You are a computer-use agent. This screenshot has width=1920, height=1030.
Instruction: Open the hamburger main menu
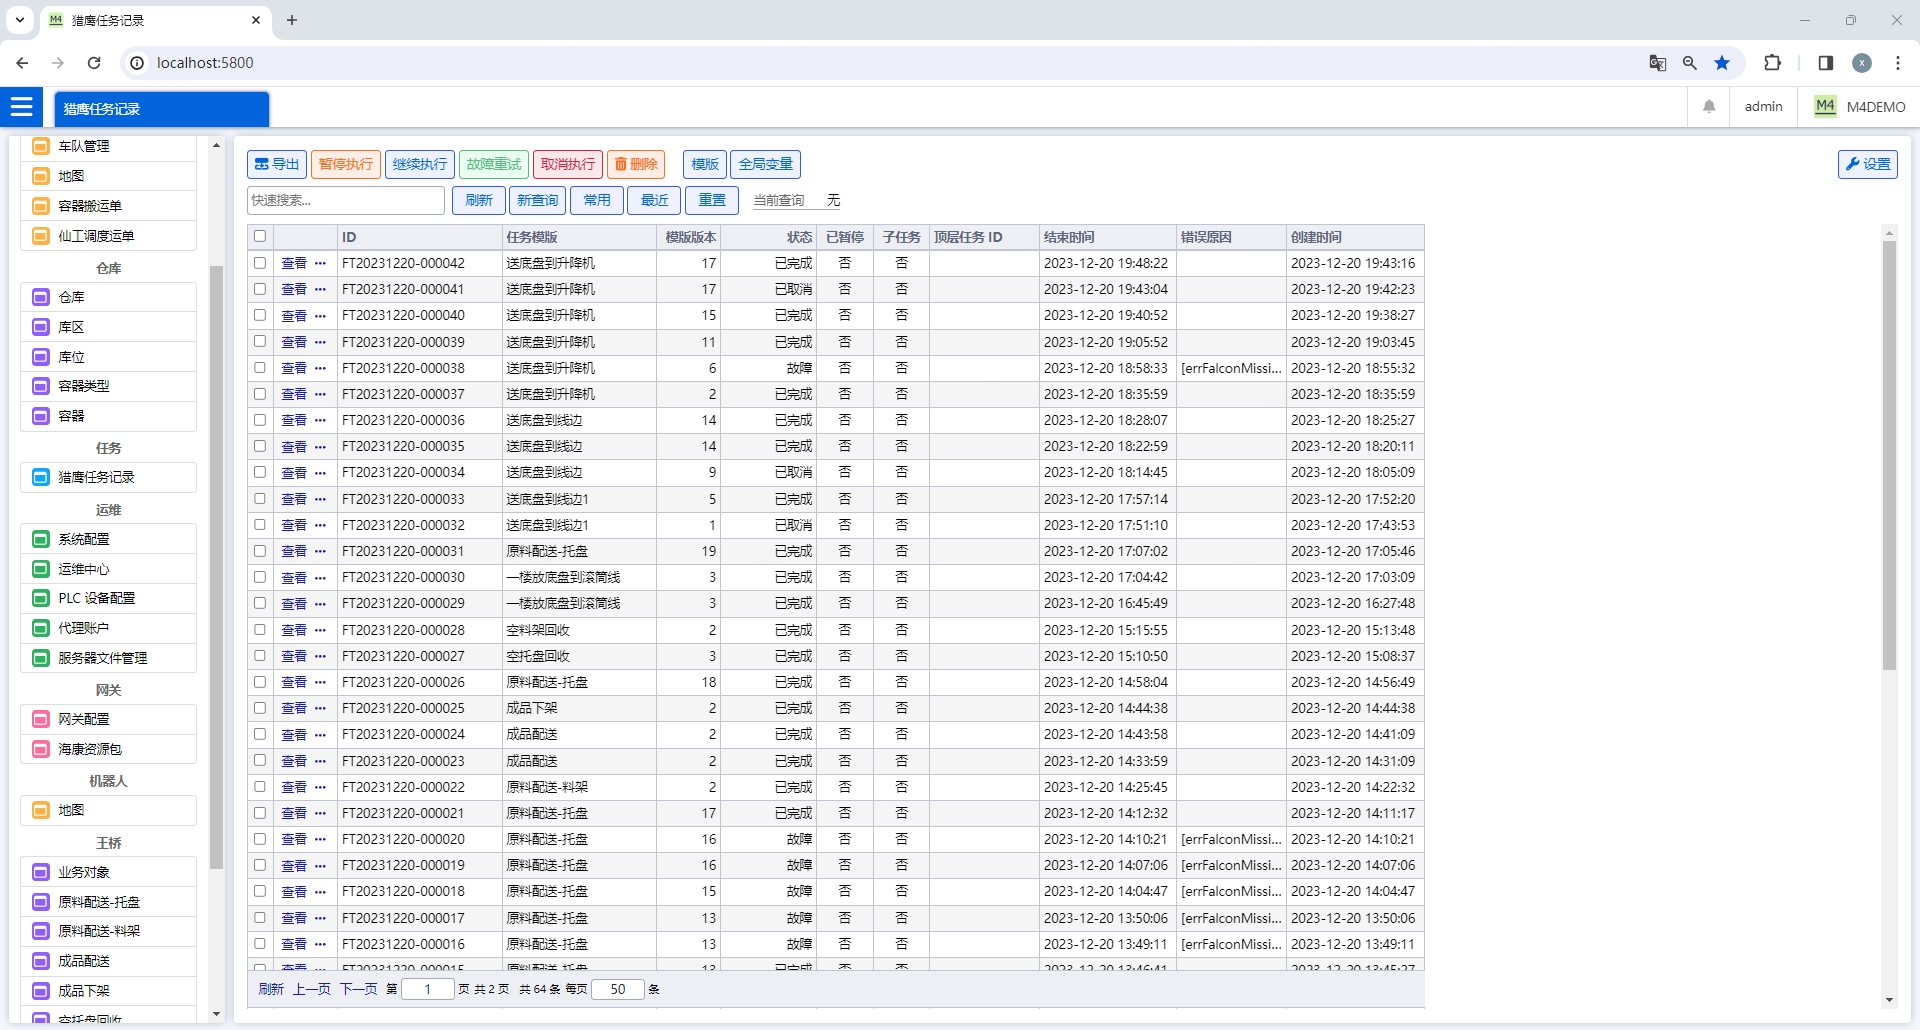click(x=21, y=106)
